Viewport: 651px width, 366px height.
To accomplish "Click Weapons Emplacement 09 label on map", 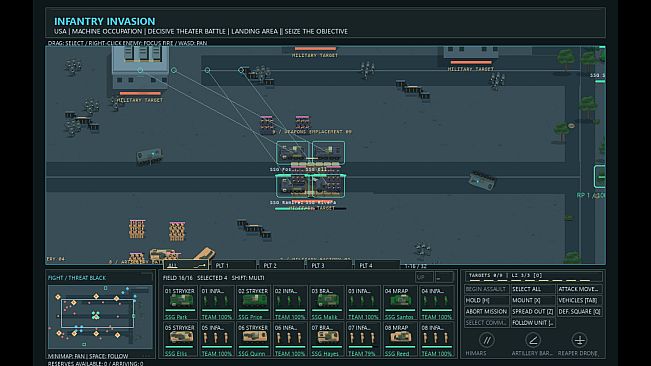I will tap(312, 132).
